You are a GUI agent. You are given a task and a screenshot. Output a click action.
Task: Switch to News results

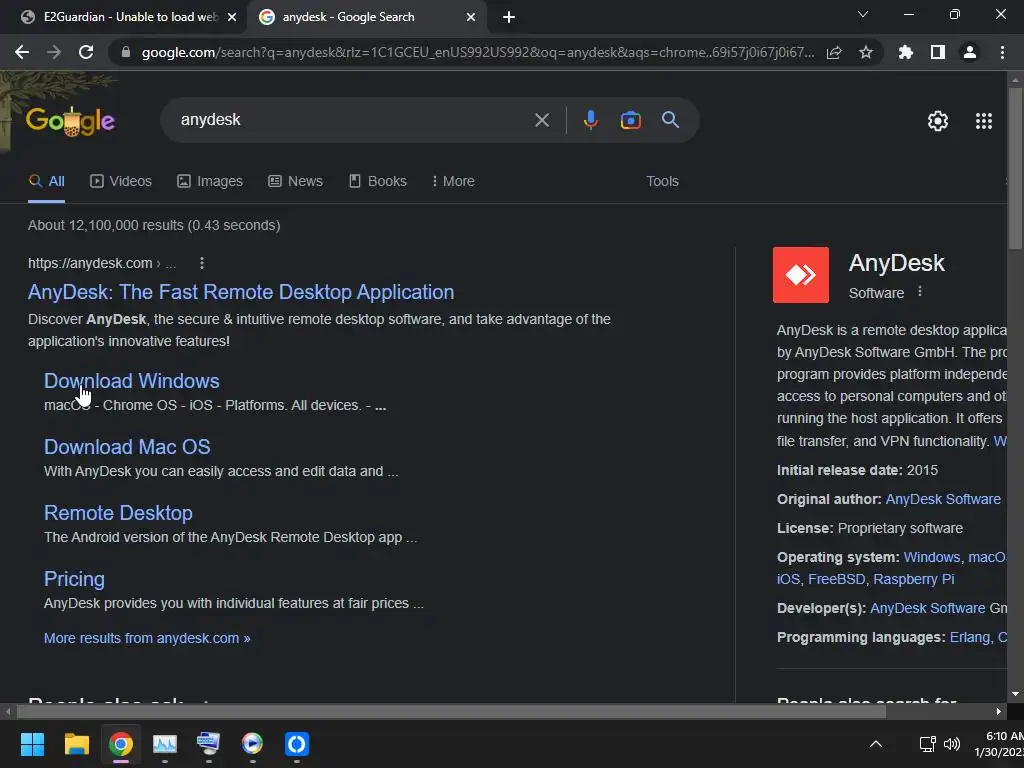pyautogui.click(x=295, y=182)
